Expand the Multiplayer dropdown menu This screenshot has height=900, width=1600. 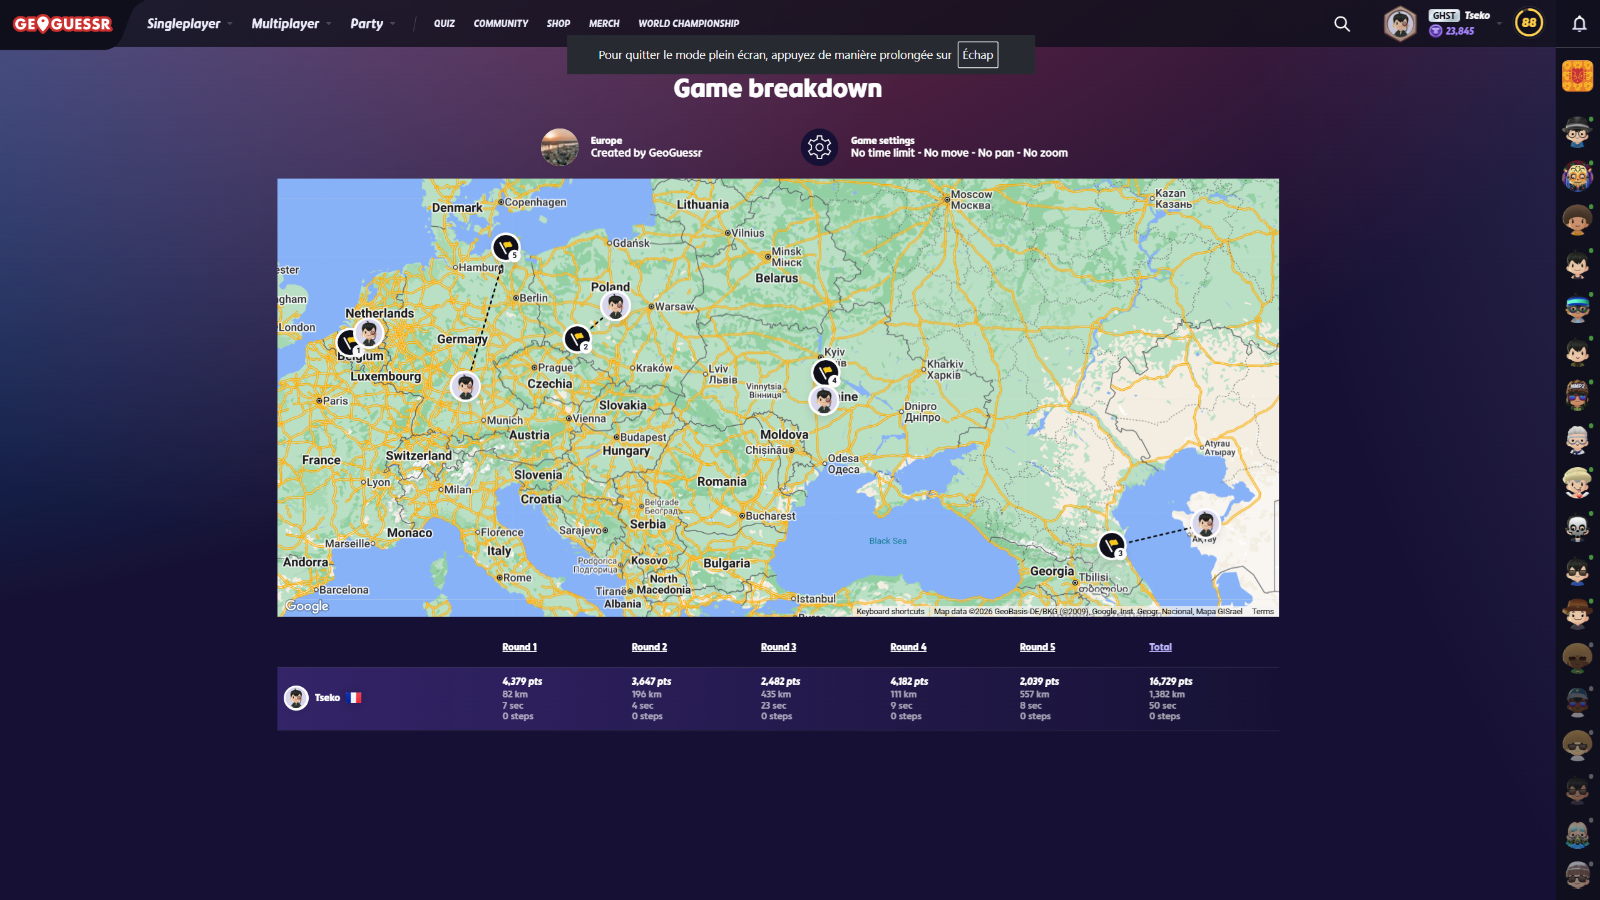click(290, 24)
